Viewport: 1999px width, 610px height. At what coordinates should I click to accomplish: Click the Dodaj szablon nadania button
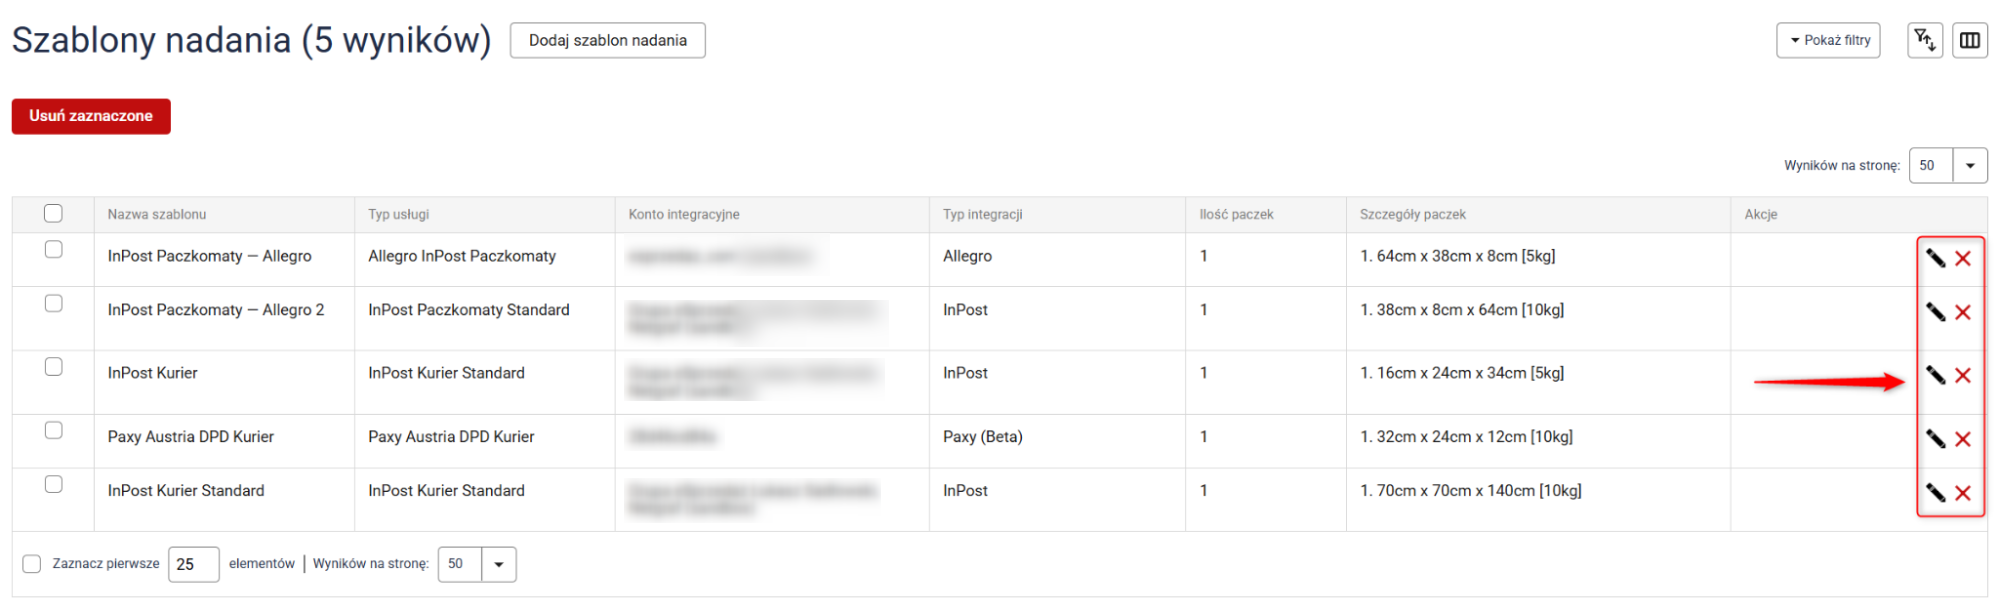[607, 40]
